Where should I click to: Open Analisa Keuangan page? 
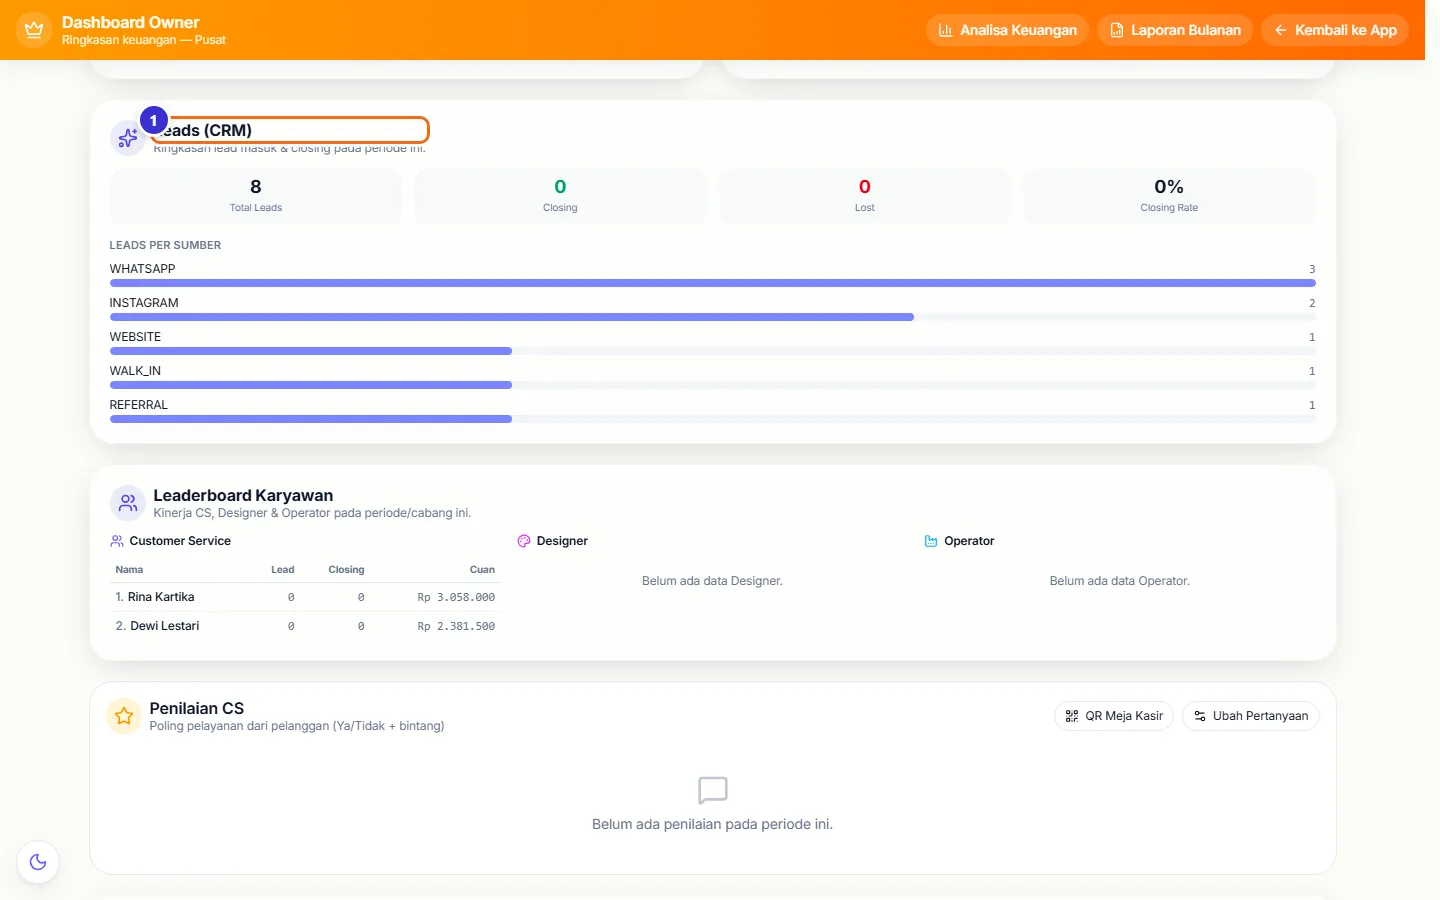(x=1008, y=30)
